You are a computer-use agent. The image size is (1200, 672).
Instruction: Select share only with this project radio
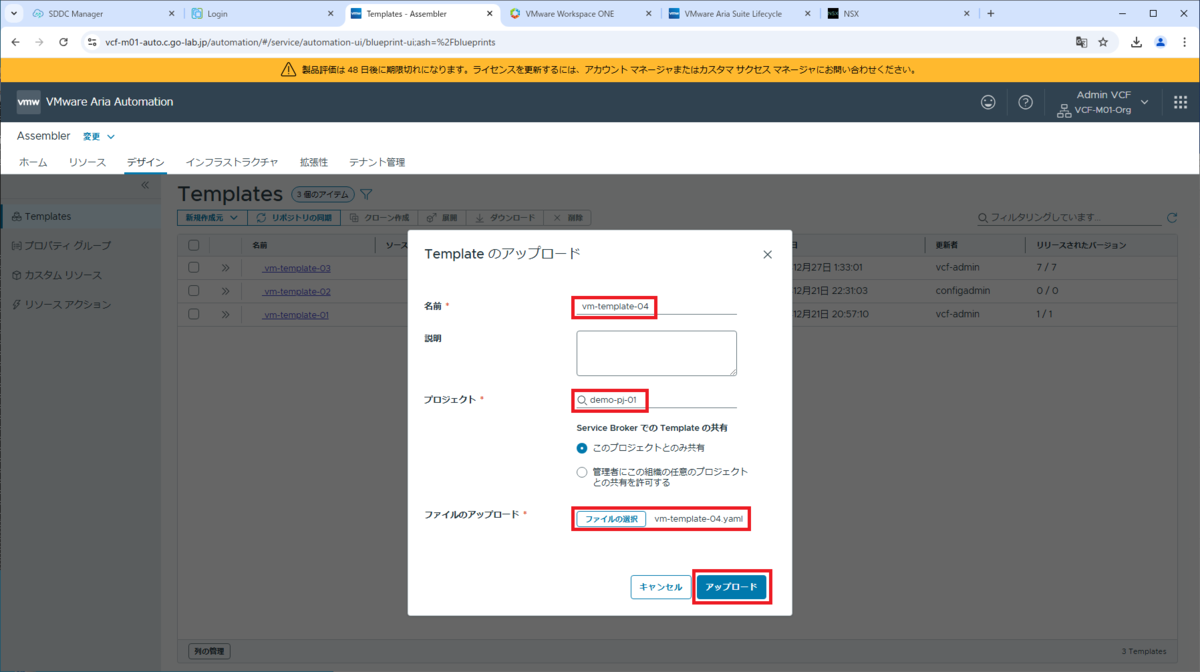582,447
